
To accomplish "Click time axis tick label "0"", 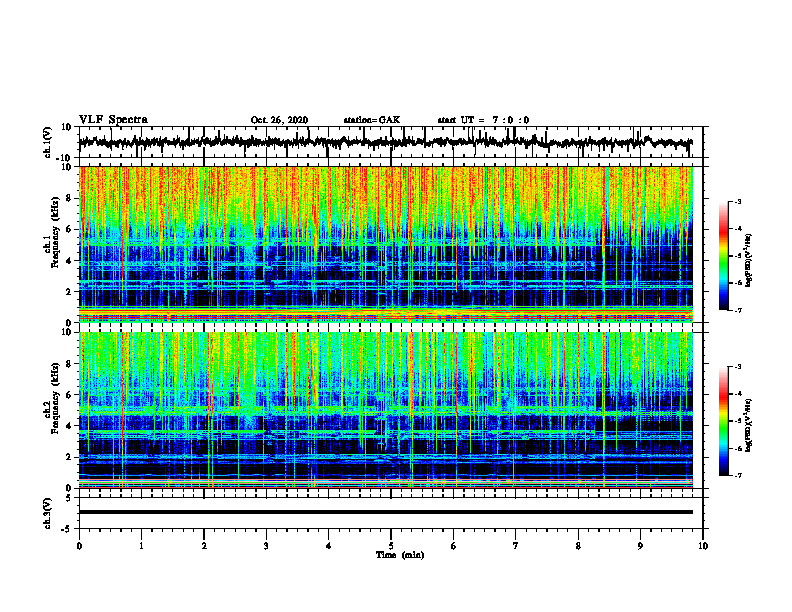I will point(79,546).
